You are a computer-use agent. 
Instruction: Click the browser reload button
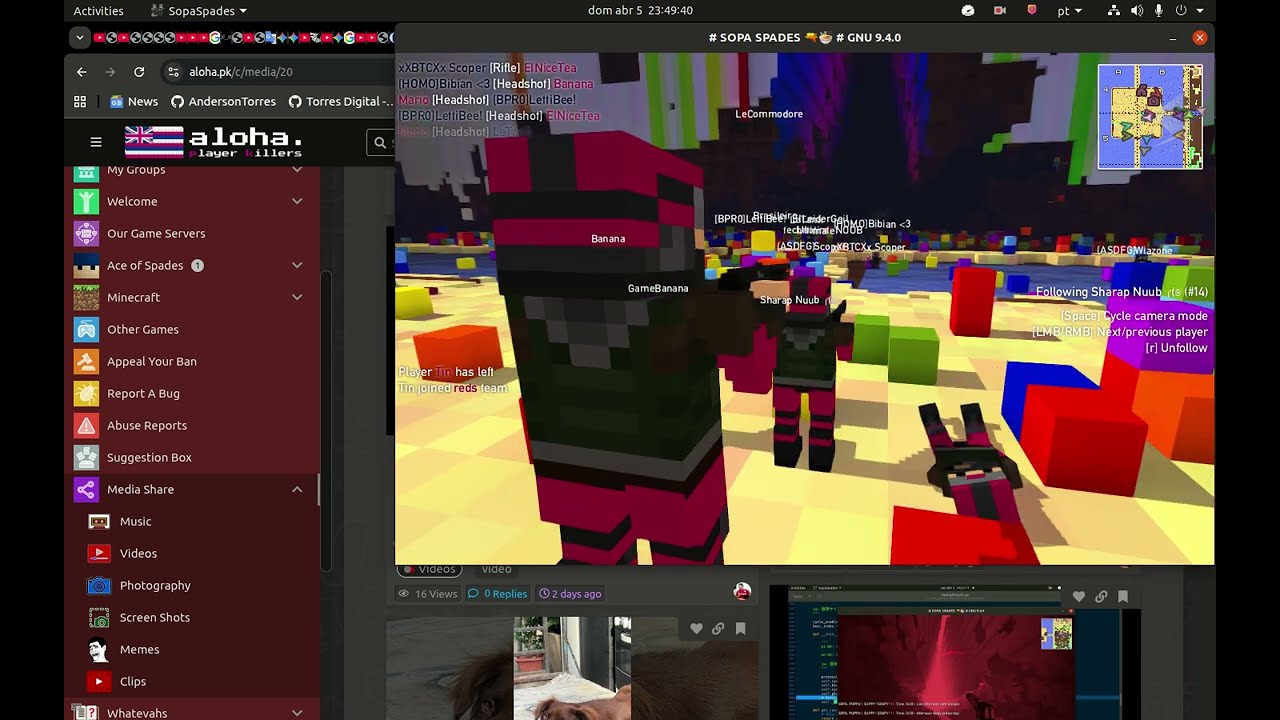coord(139,72)
